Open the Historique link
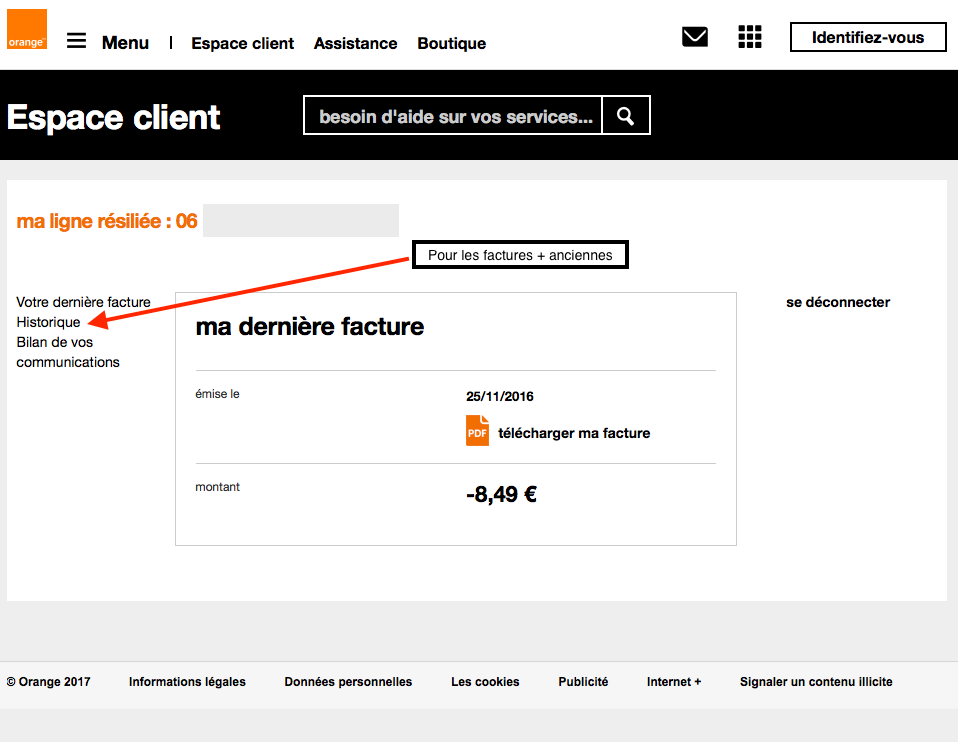Screen dimensions: 958x742 48,322
